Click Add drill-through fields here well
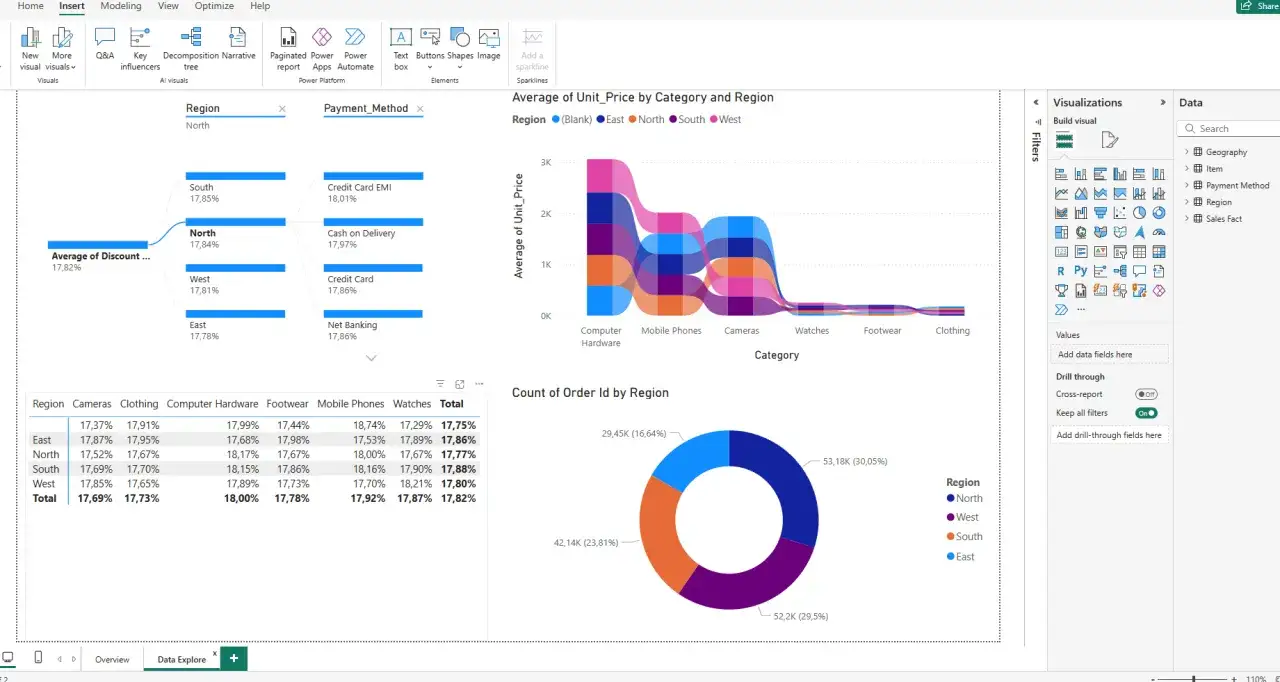The height and width of the screenshot is (682, 1280). tap(1111, 435)
